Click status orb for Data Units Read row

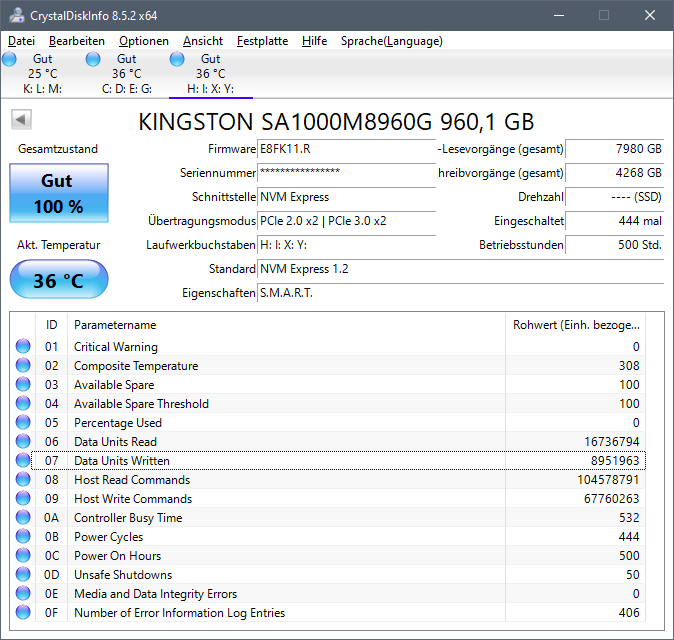pyautogui.click(x=23, y=441)
